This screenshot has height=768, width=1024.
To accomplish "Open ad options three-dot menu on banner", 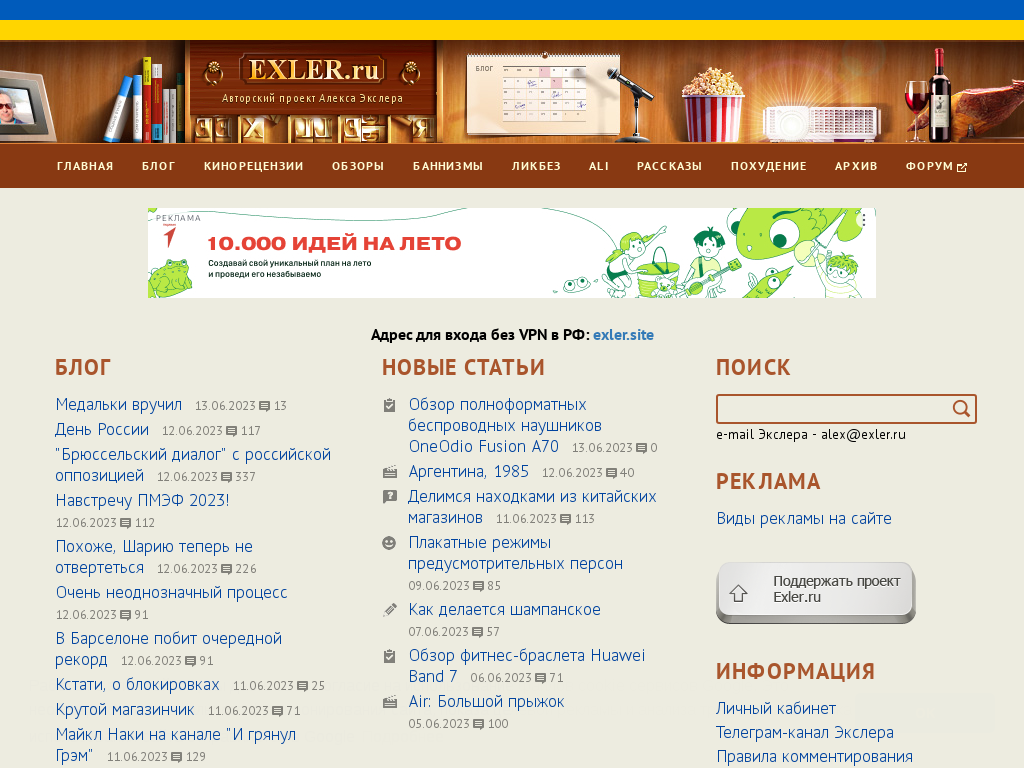I will (x=863, y=219).
